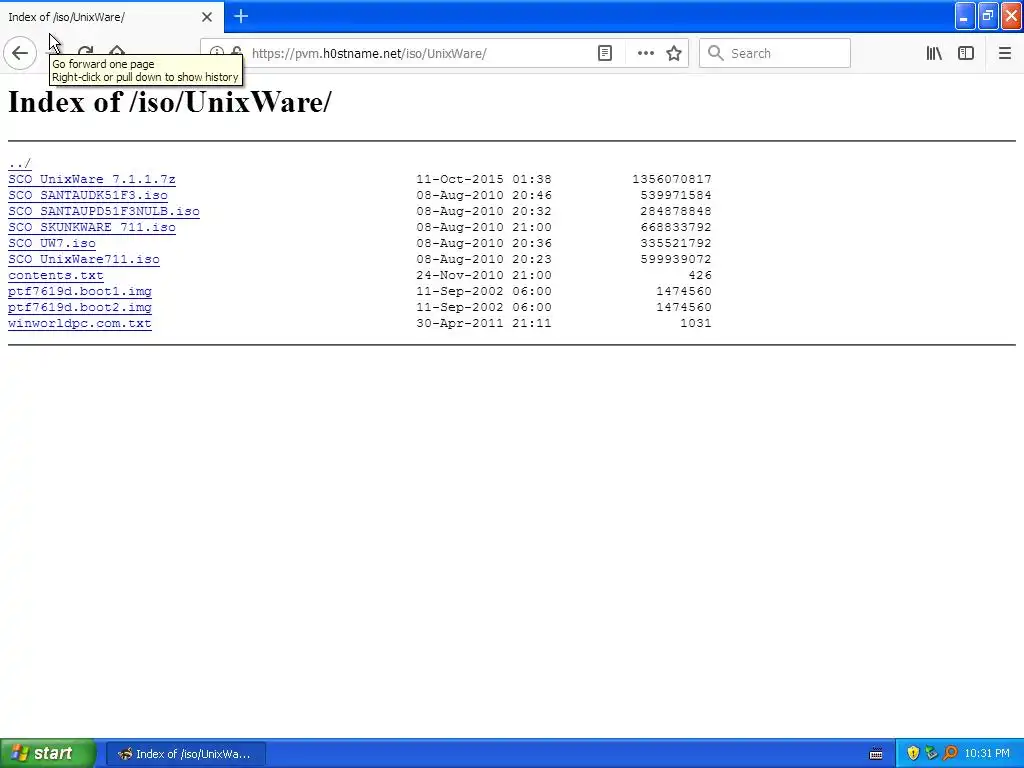Download SCO_SANTAUPD51F3NULB.iso
The image size is (1024, 768).
pos(104,211)
